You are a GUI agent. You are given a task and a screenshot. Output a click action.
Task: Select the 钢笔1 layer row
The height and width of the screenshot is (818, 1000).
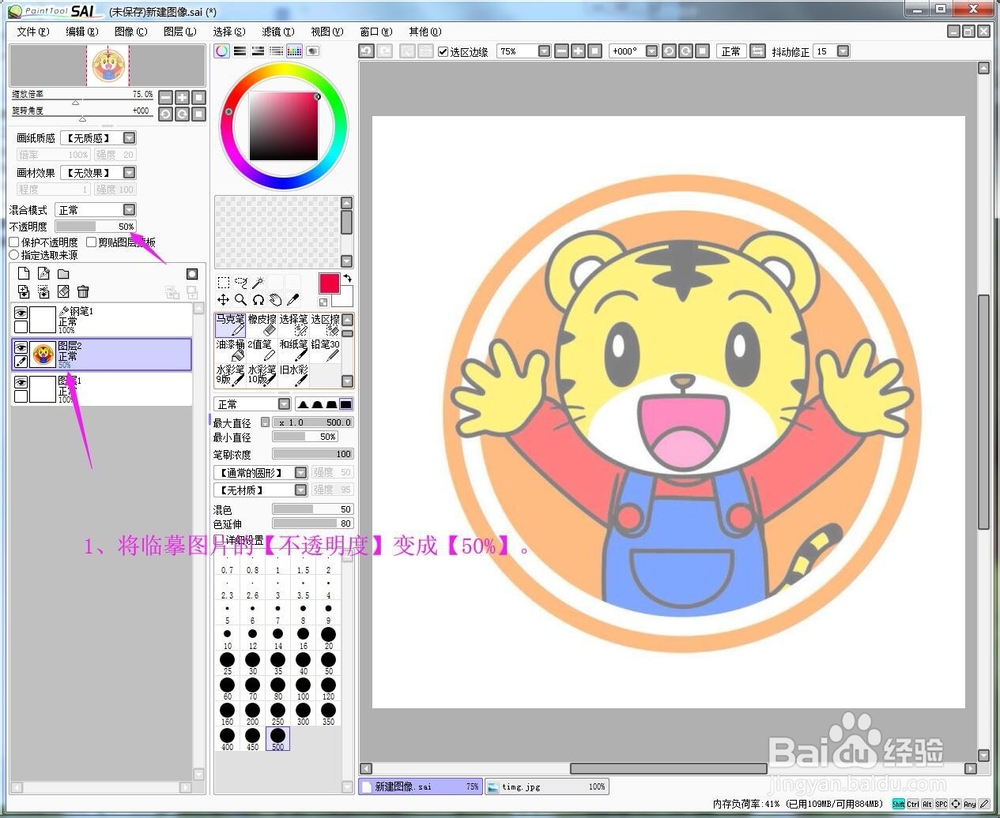click(x=101, y=319)
